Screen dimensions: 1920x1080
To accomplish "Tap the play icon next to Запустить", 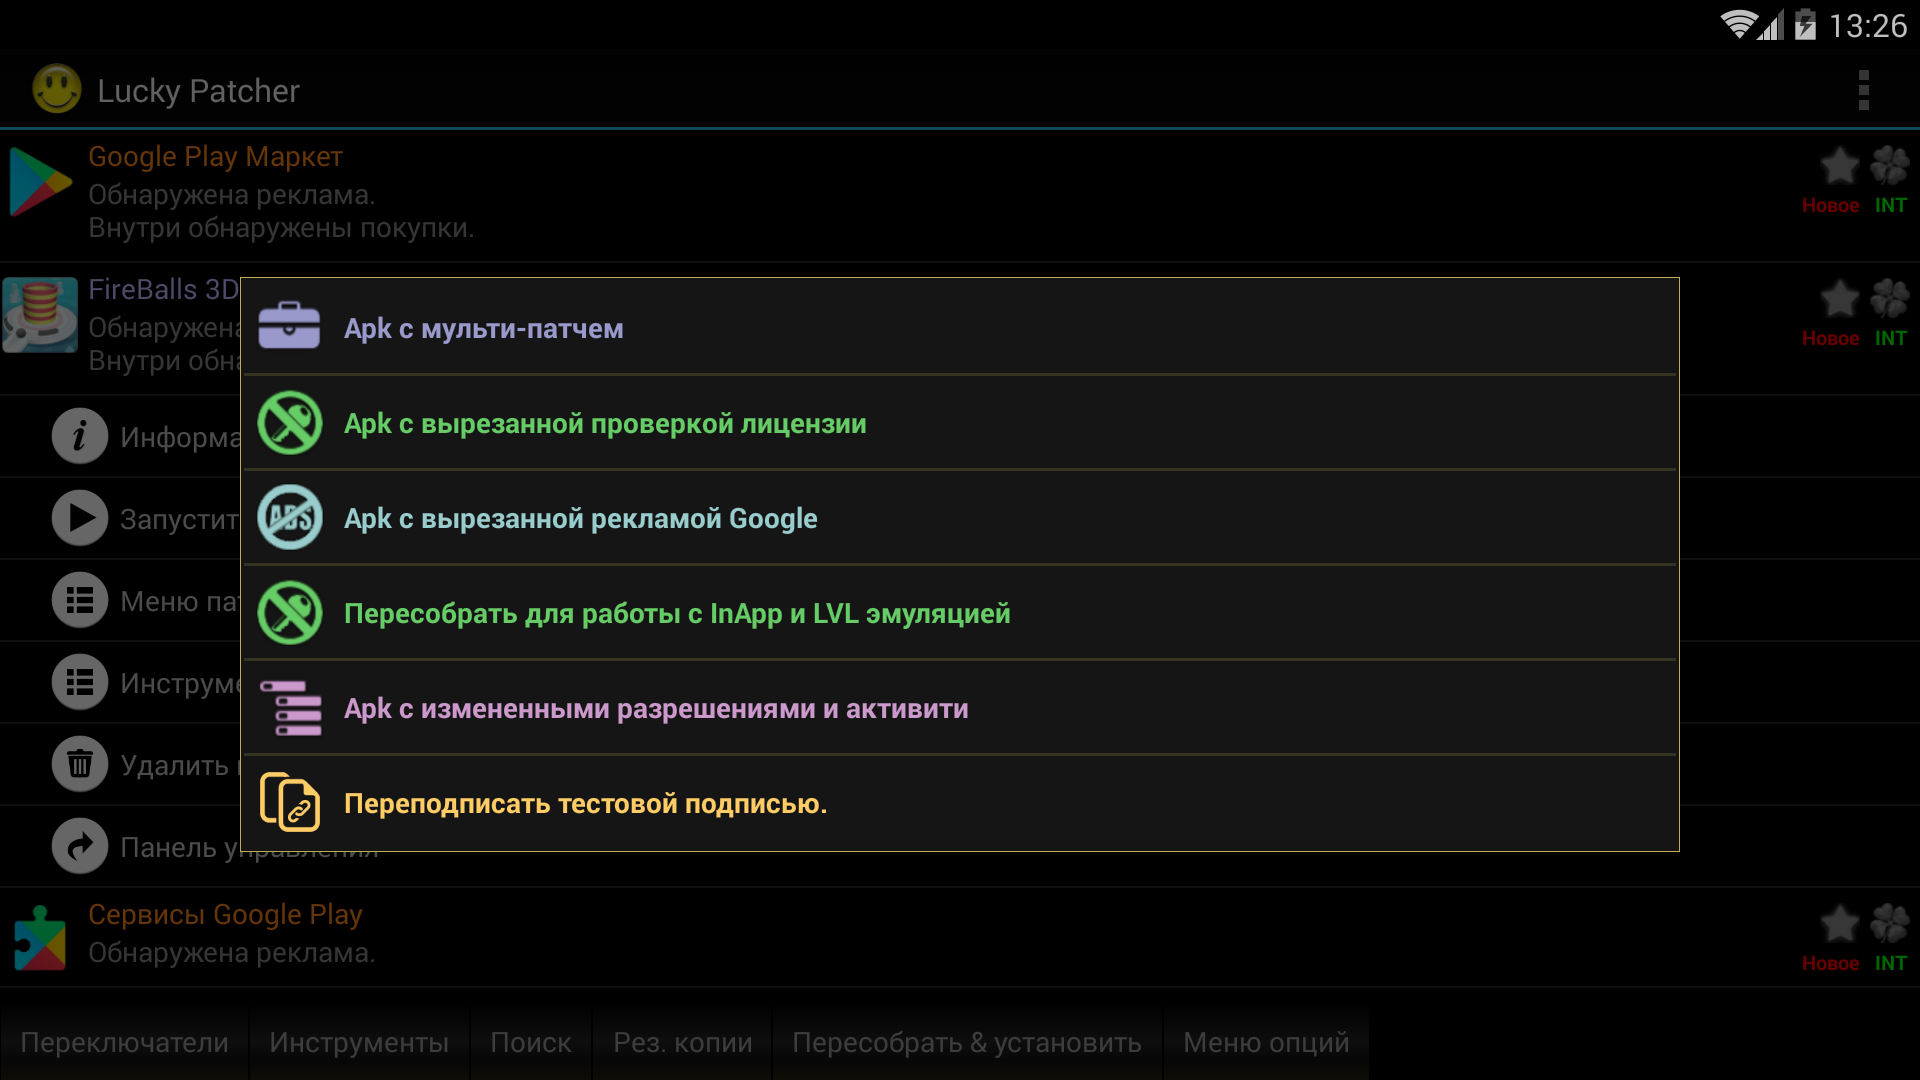I will (x=80, y=518).
